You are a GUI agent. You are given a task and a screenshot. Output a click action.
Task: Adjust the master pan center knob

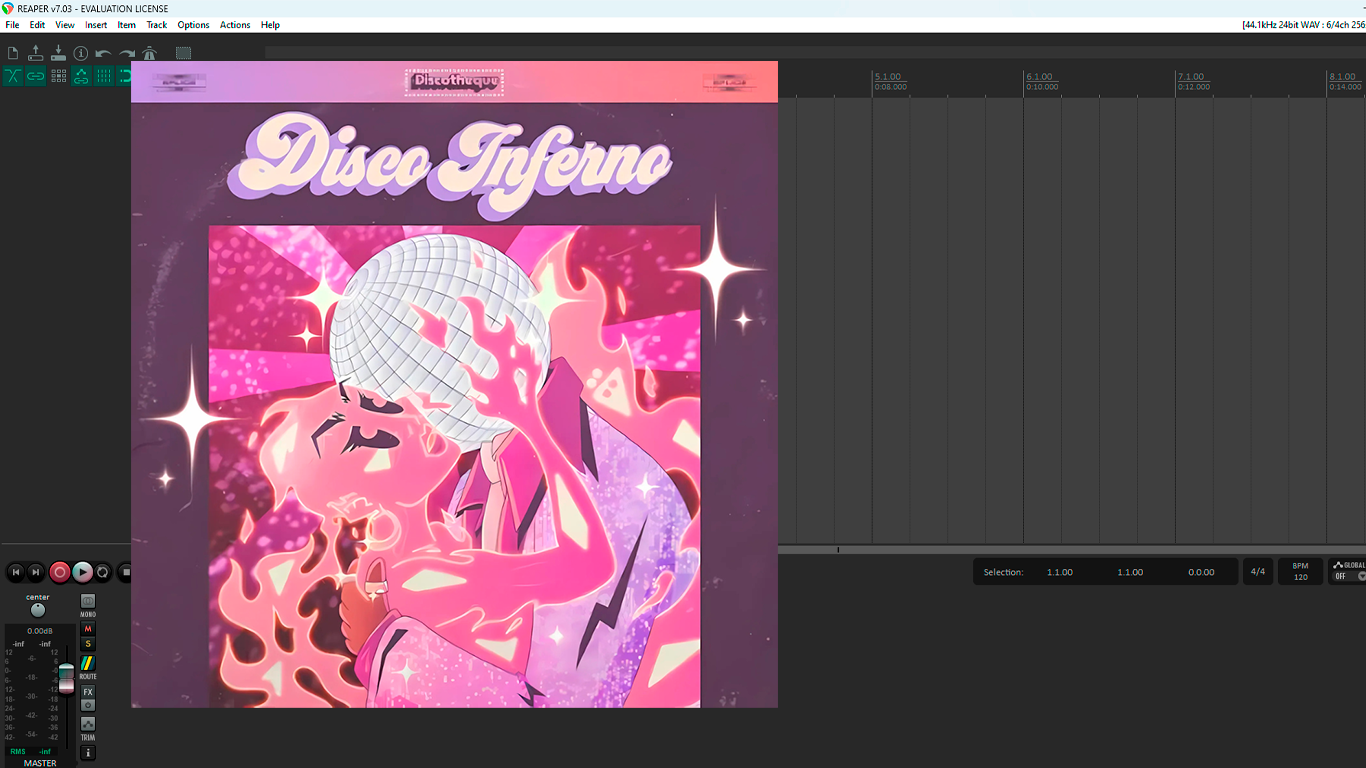(x=38, y=610)
